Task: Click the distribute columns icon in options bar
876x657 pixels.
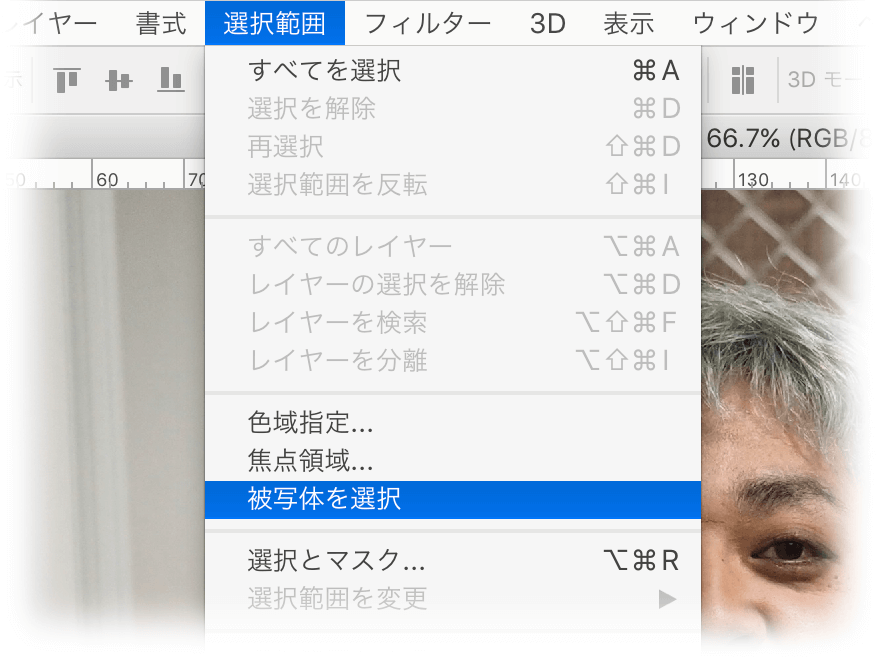Action: tap(742, 80)
